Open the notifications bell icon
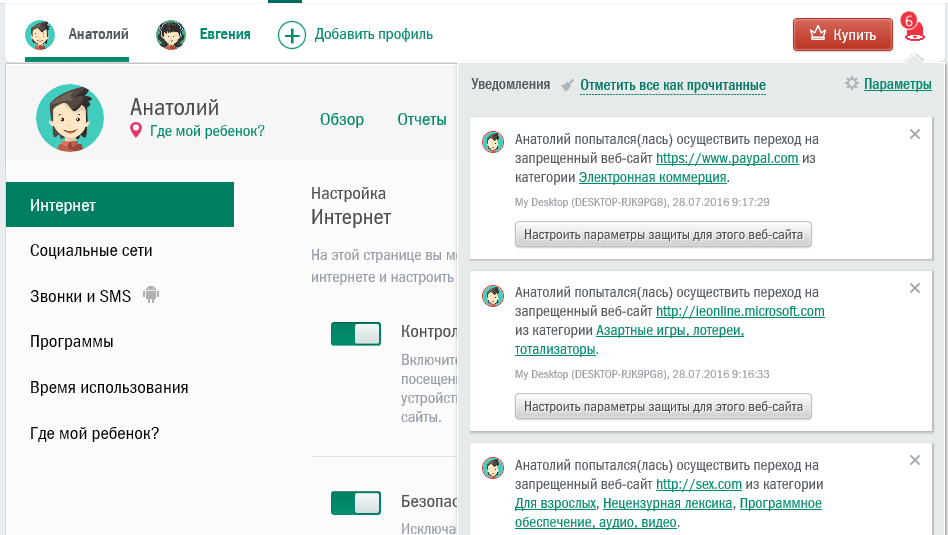 click(x=914, y=29)
